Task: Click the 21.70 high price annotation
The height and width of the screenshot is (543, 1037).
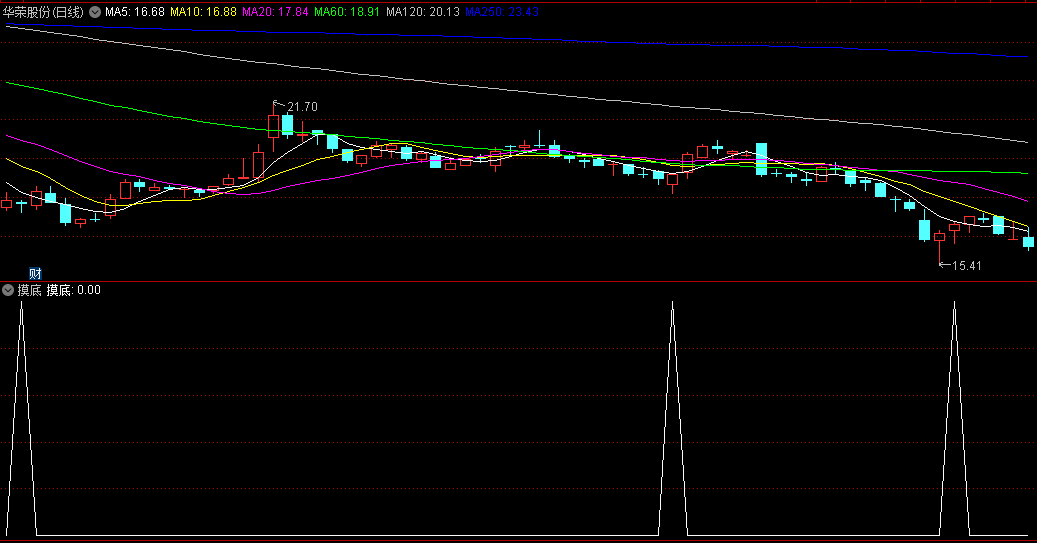Action: (x=302, y=106)
